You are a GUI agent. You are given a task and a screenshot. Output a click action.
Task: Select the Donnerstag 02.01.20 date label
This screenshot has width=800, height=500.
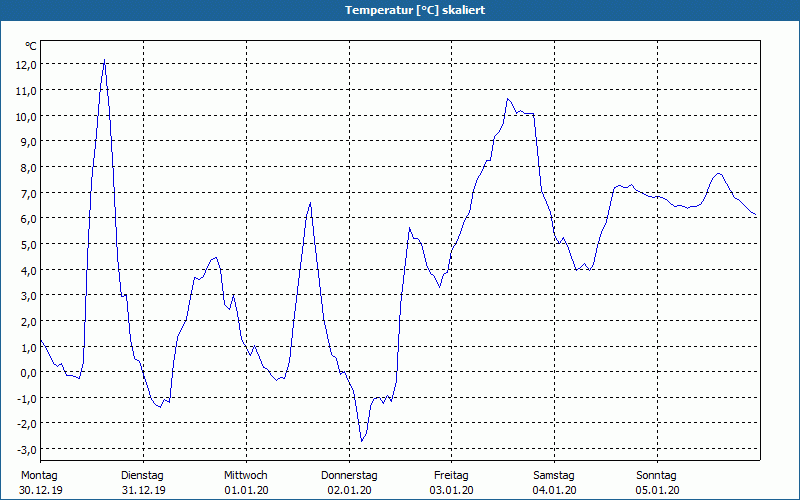click(349, 483)
